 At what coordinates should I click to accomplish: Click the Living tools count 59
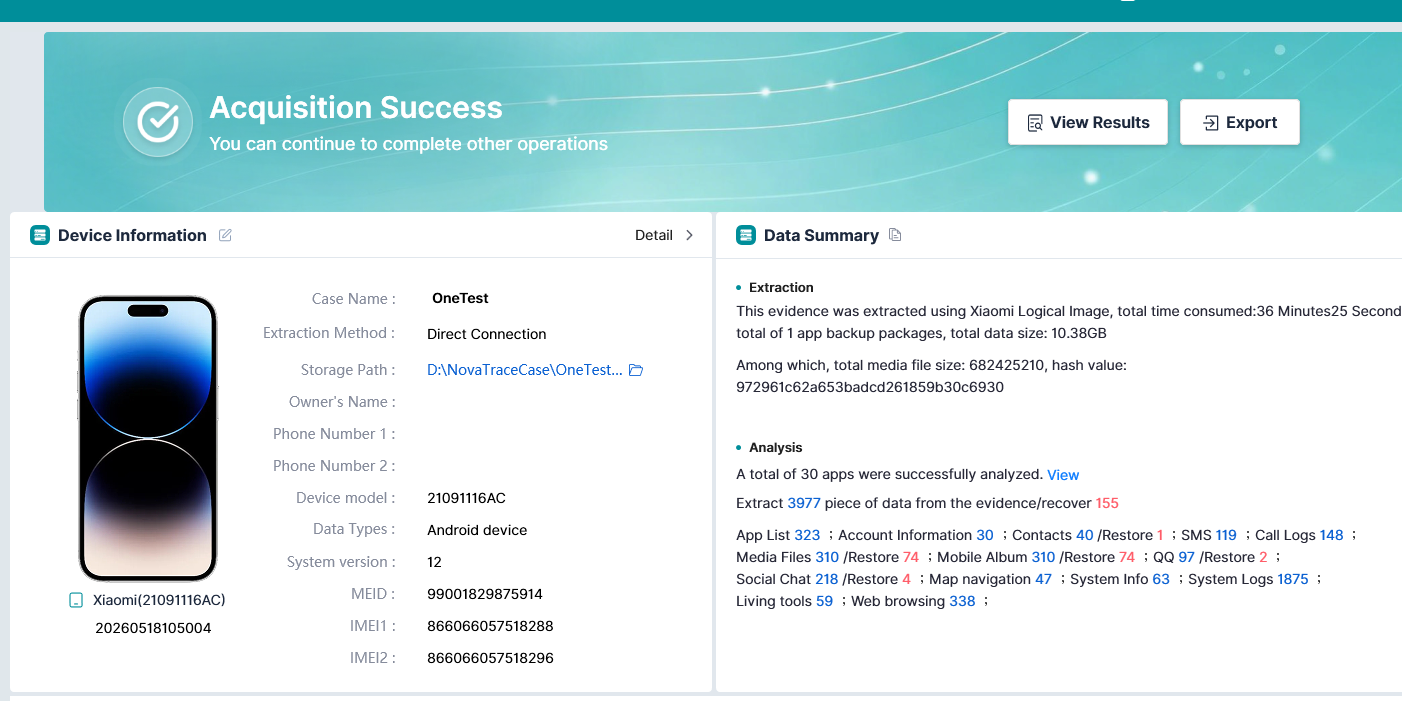pos(825,601)
